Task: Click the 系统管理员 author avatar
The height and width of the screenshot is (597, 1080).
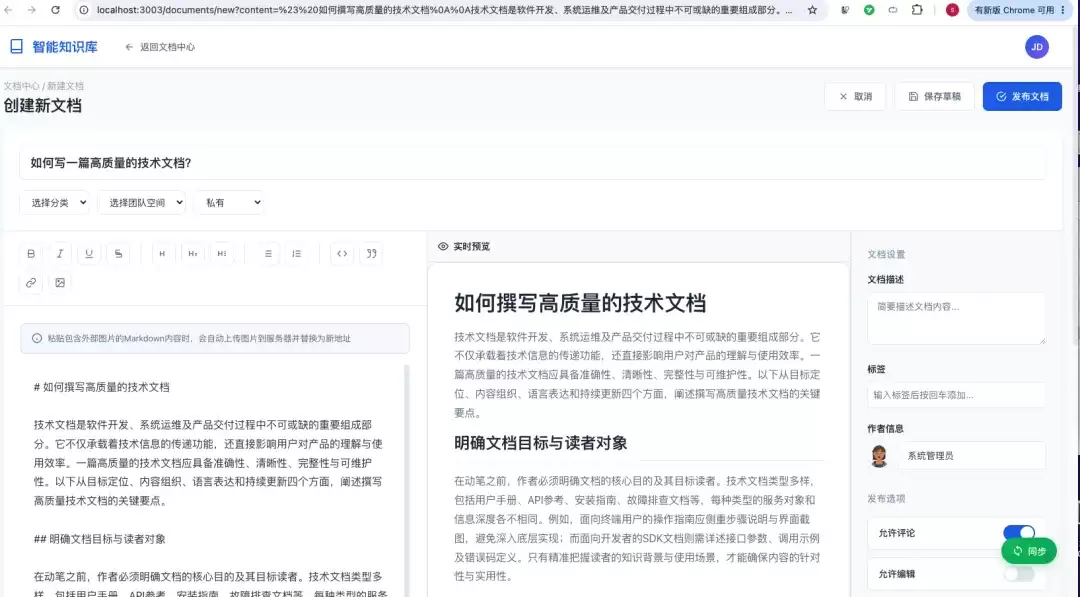Action: coord(879,456)
